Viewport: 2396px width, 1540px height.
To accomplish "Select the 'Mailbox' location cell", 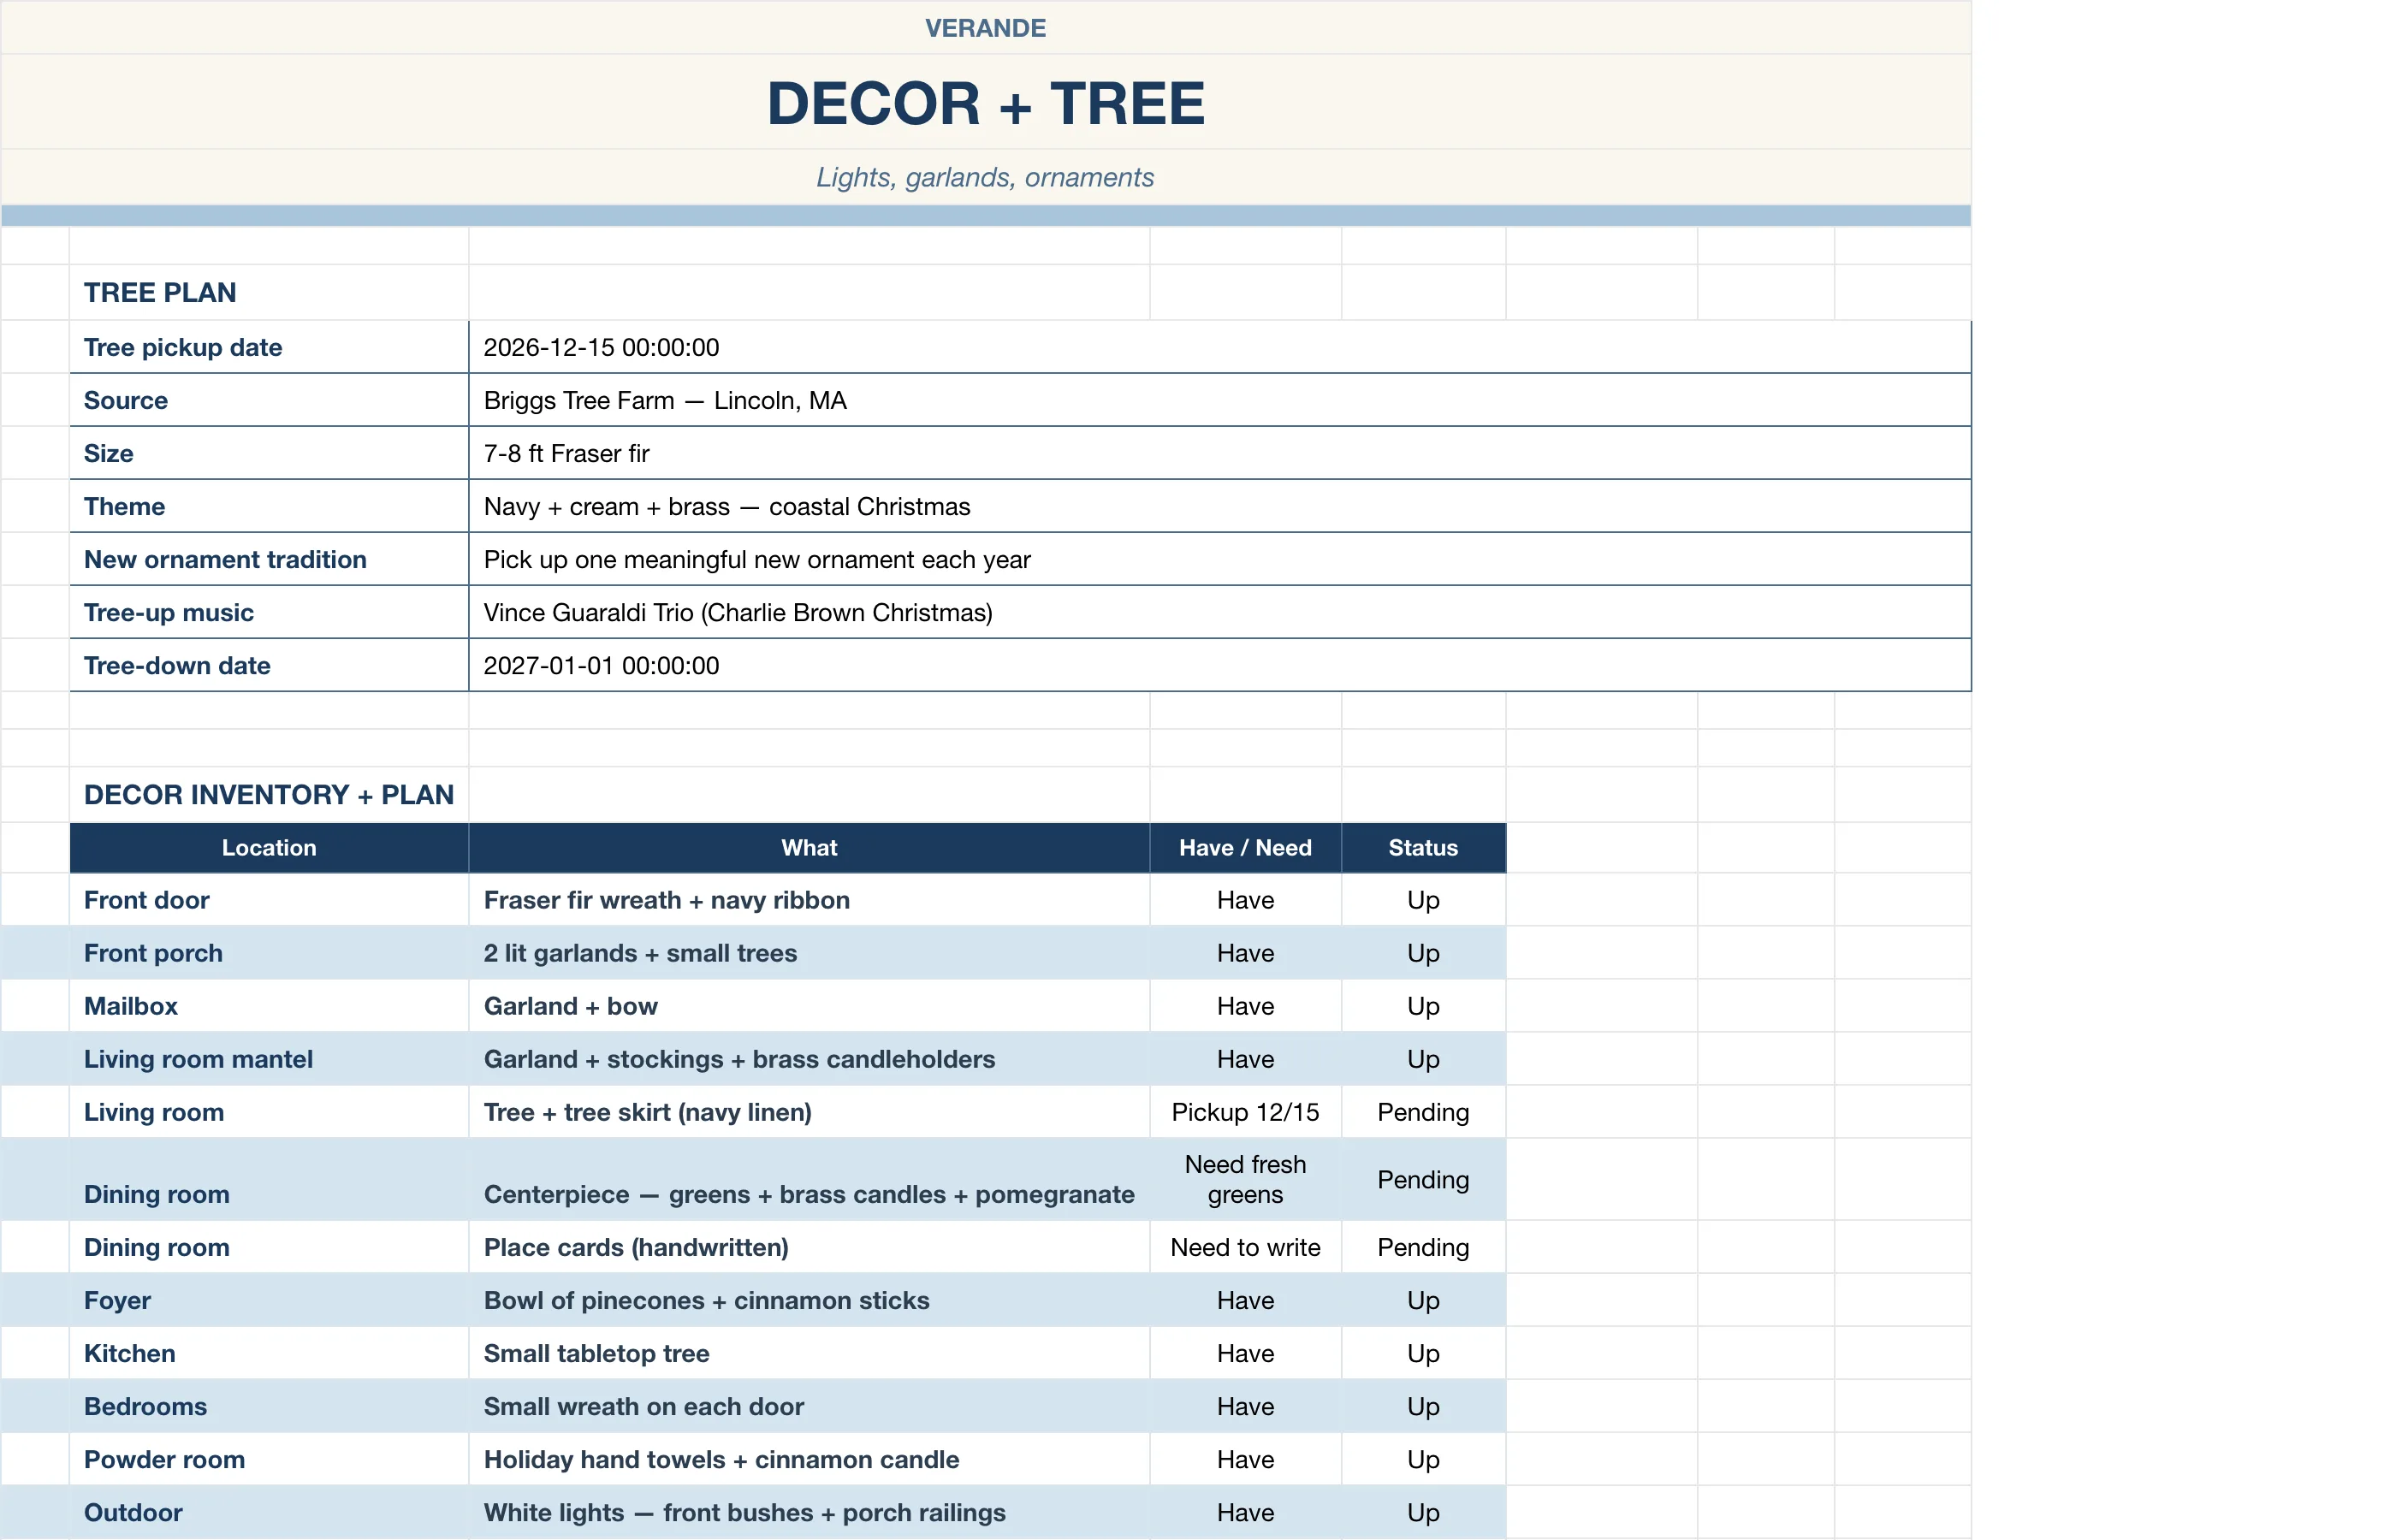I will tap(269, 1006).
